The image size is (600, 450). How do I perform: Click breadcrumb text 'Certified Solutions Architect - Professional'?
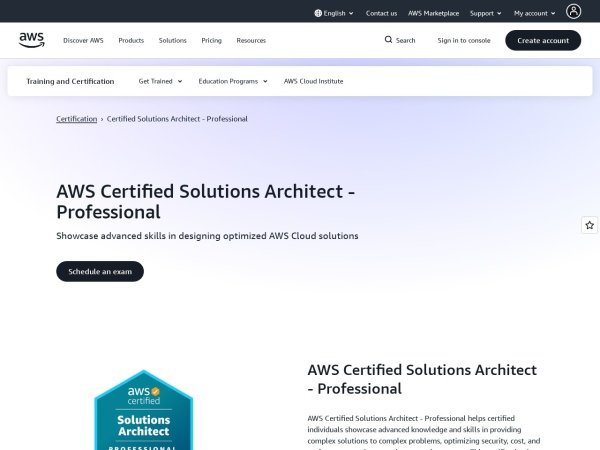coord(177,119)
